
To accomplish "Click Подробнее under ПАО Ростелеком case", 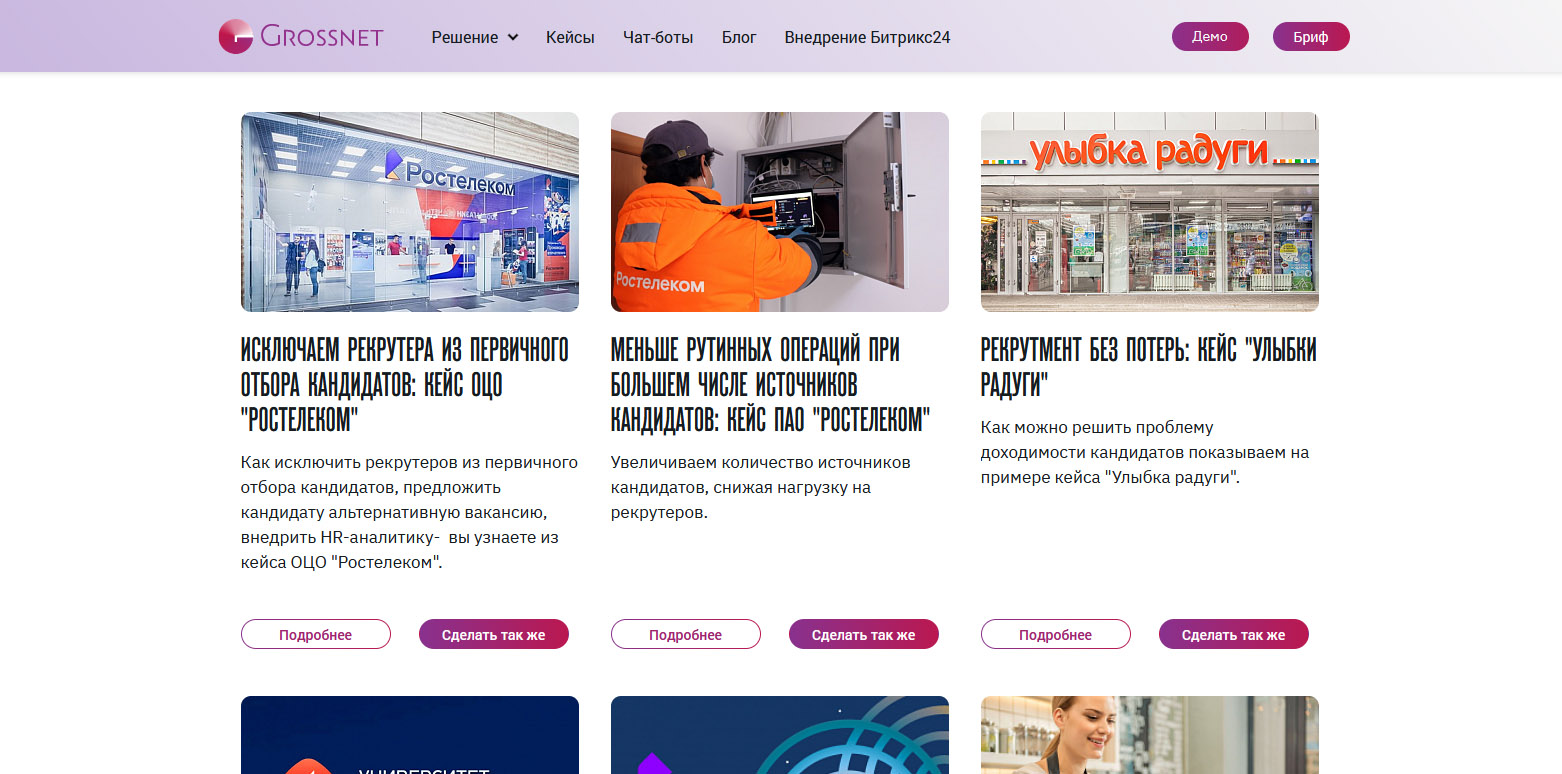I will tap(686, 634).
